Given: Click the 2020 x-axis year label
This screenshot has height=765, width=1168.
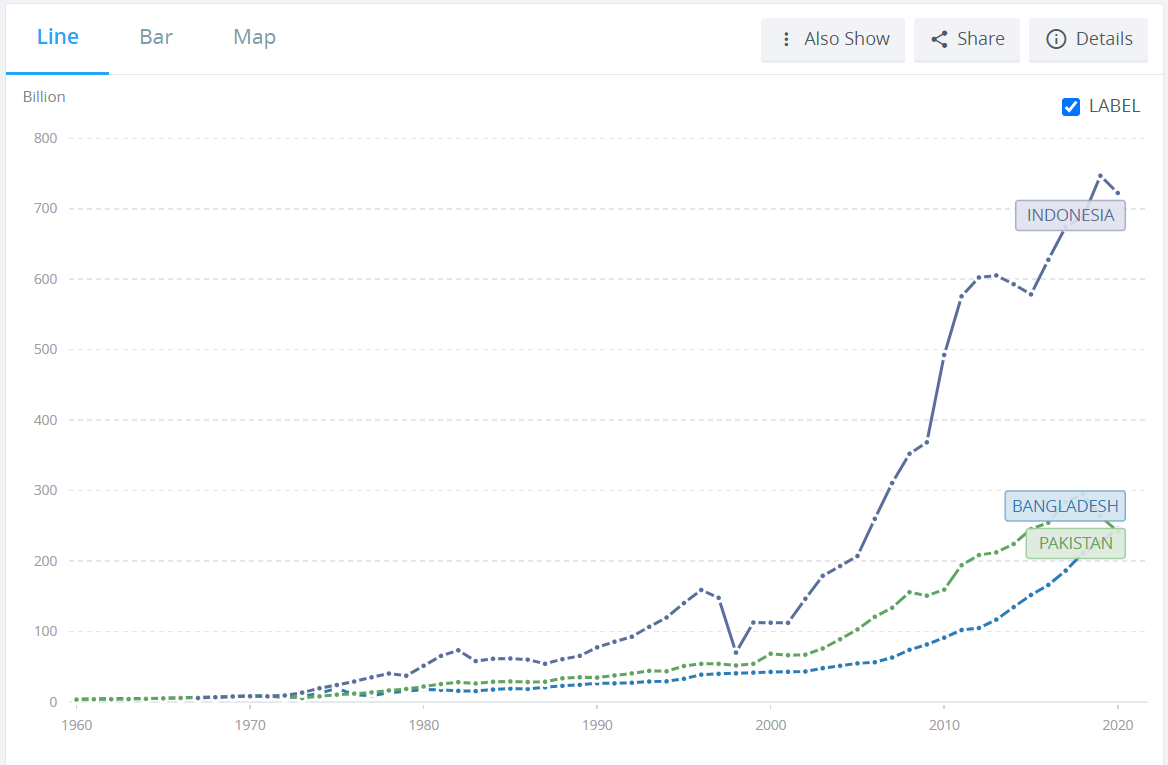Looking at the screenshot, I should (1117, 725).
